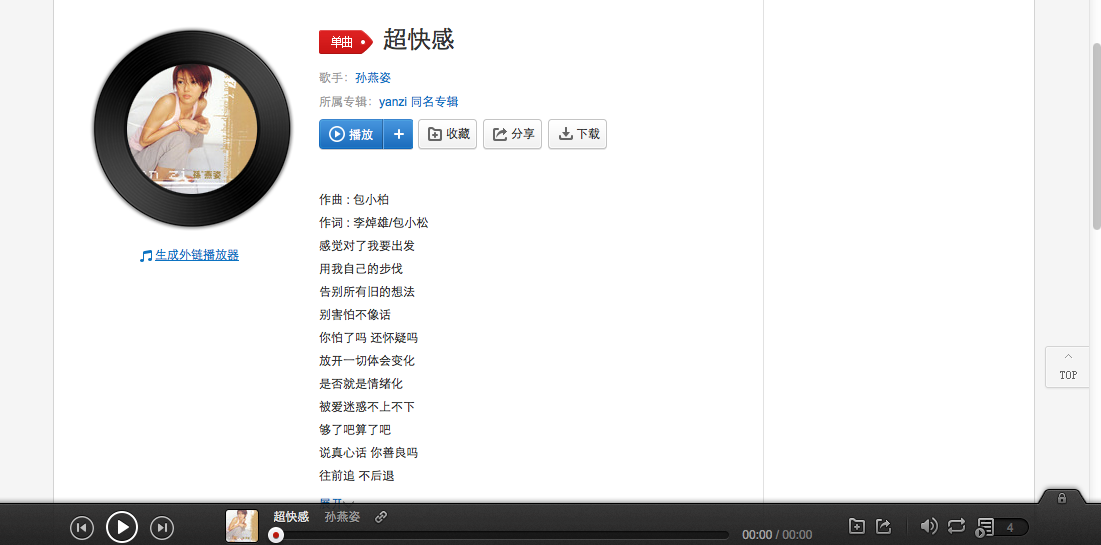This screenshot has width=1101, height=545.
Task: Click the TOP back-to-top button
Action: [x=1068, y=367]
